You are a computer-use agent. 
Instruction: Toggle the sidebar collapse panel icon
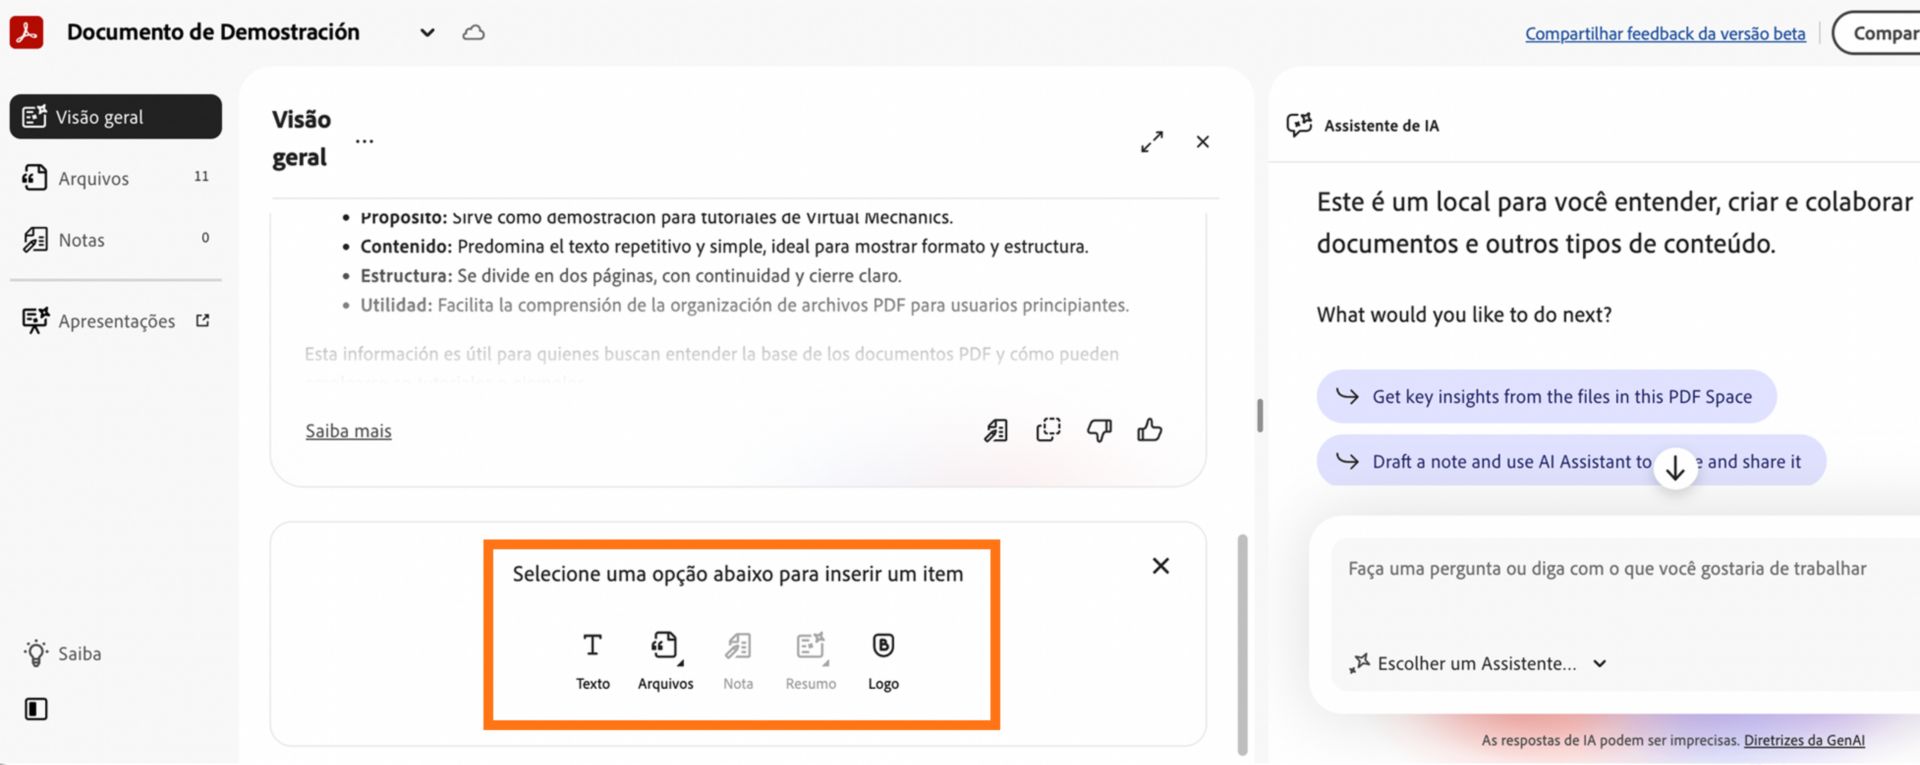36,709
